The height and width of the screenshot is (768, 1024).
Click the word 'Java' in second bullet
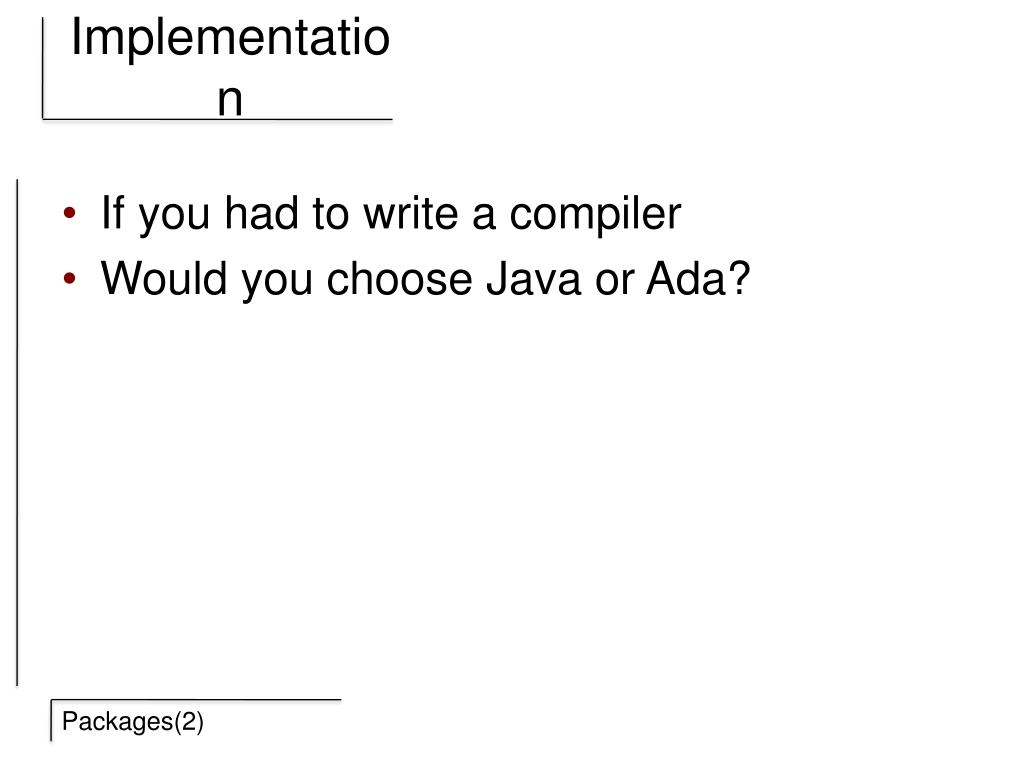click(533, 279)
